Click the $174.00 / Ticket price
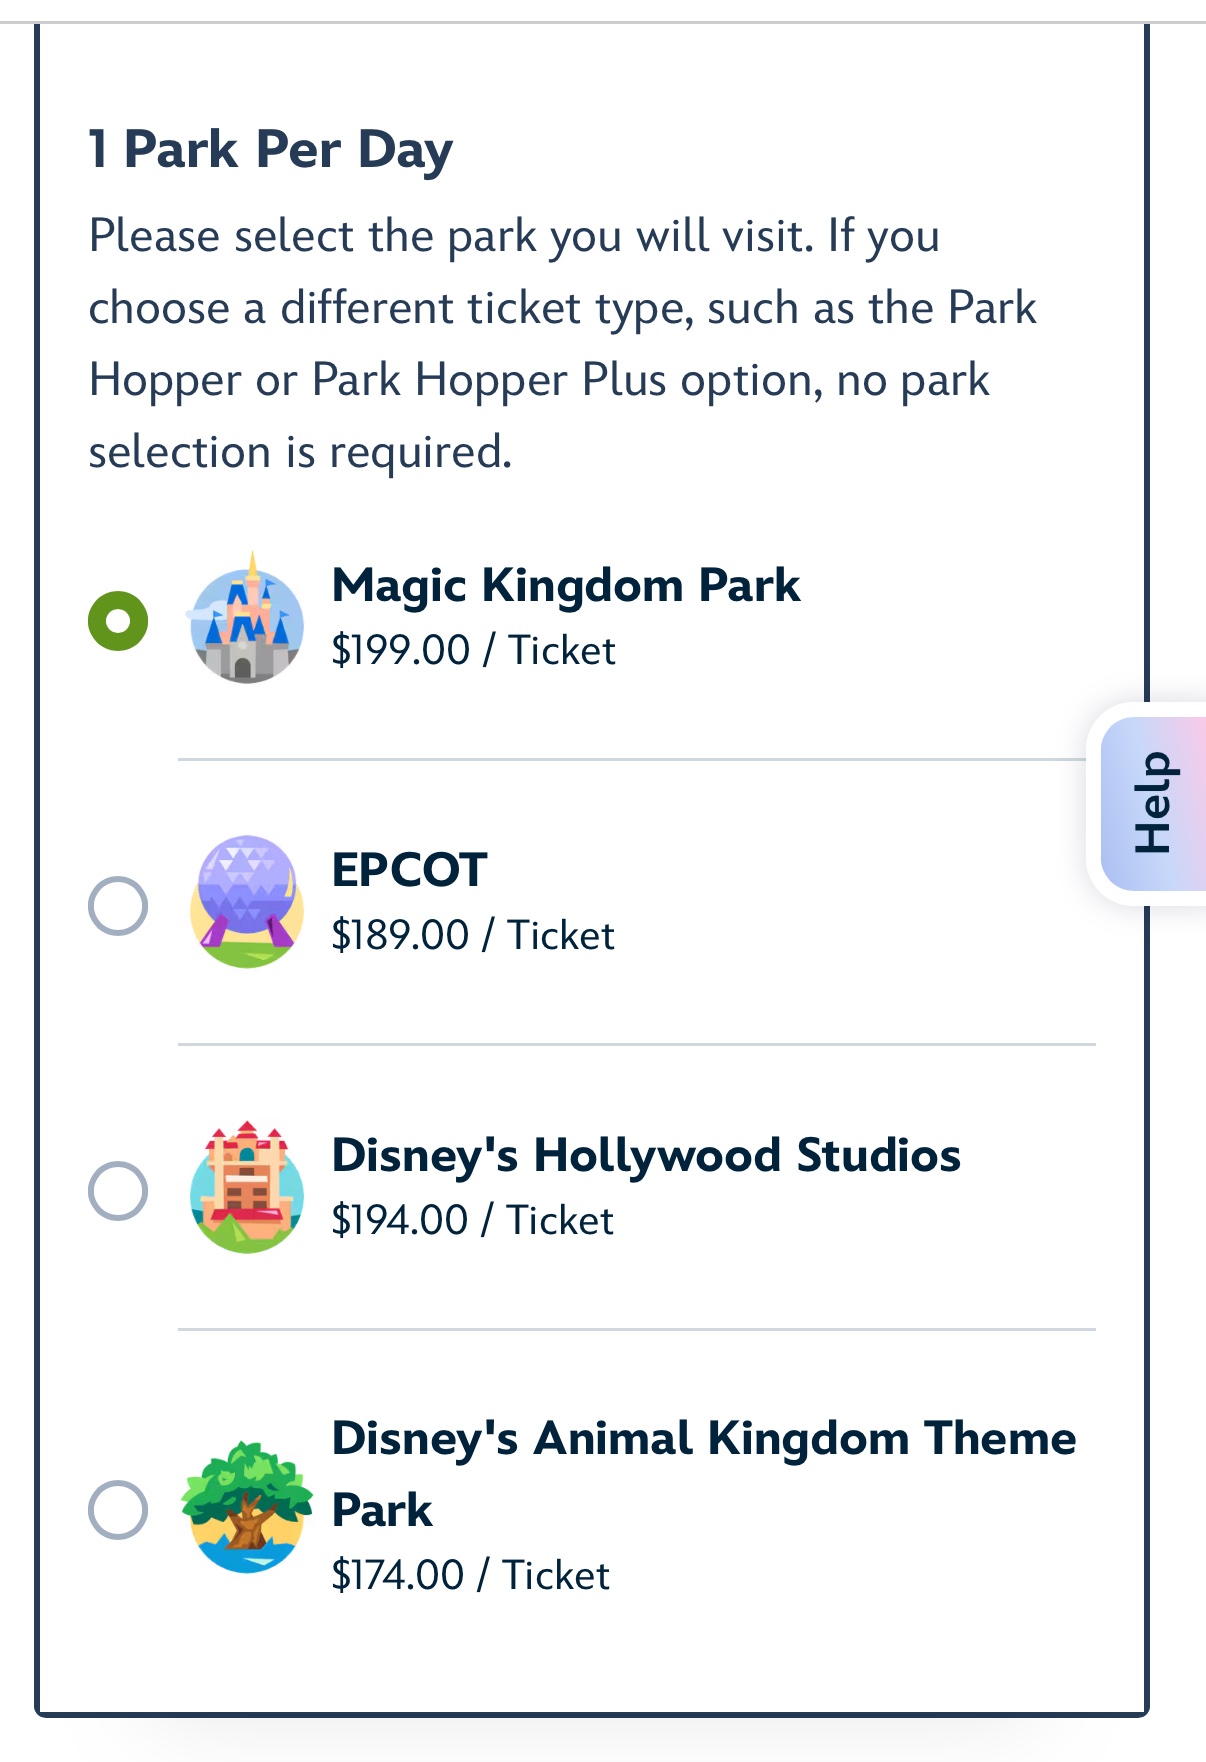 point(470,1575)
